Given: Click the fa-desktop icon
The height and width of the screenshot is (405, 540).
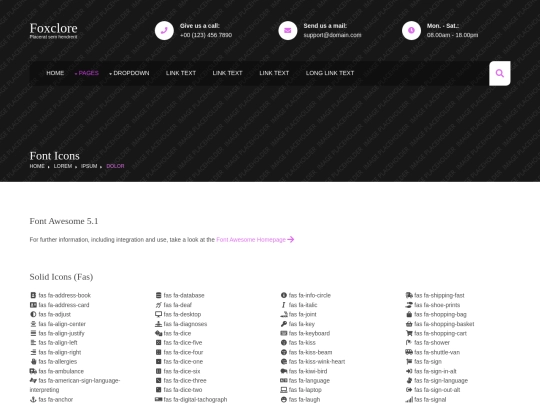Looking at the screenshot, I should [158, 314].
